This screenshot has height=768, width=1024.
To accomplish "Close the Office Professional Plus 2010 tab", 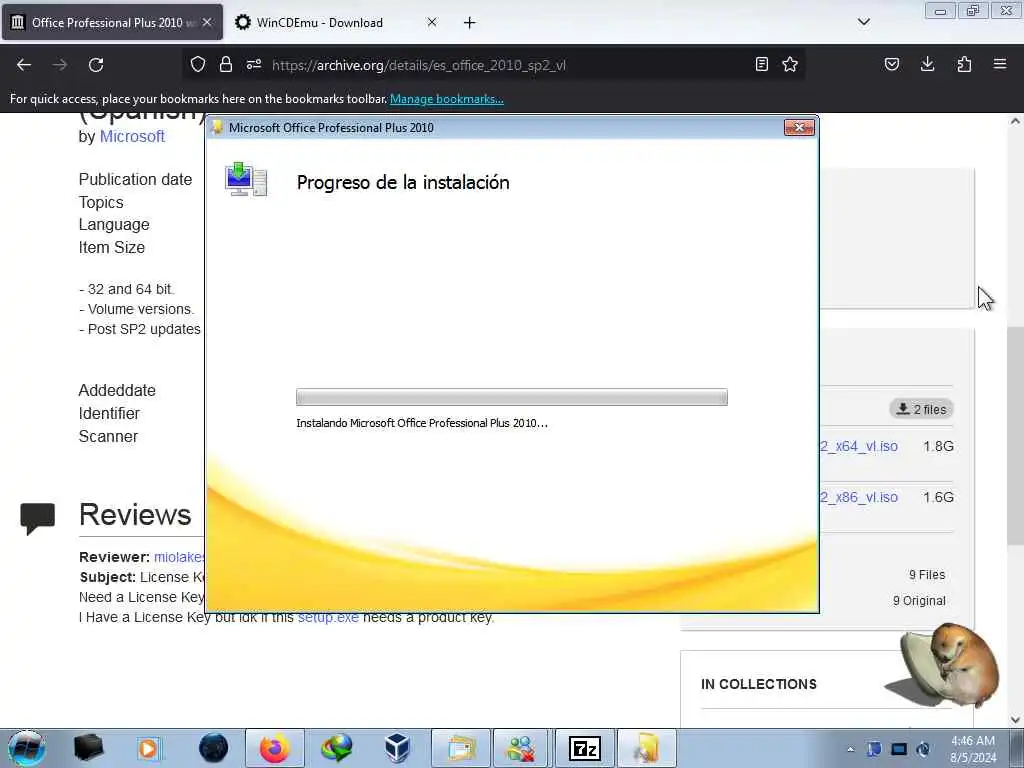I will (207, 22).
